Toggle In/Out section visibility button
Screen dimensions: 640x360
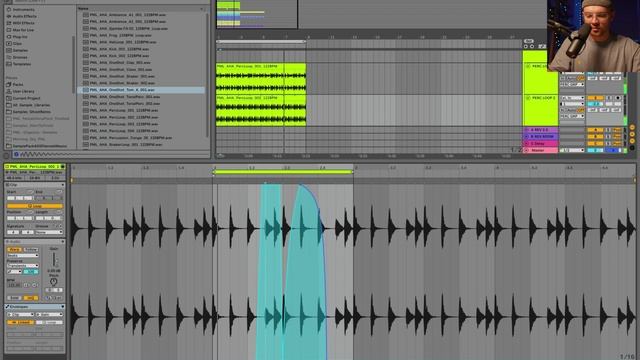[632, 127]
